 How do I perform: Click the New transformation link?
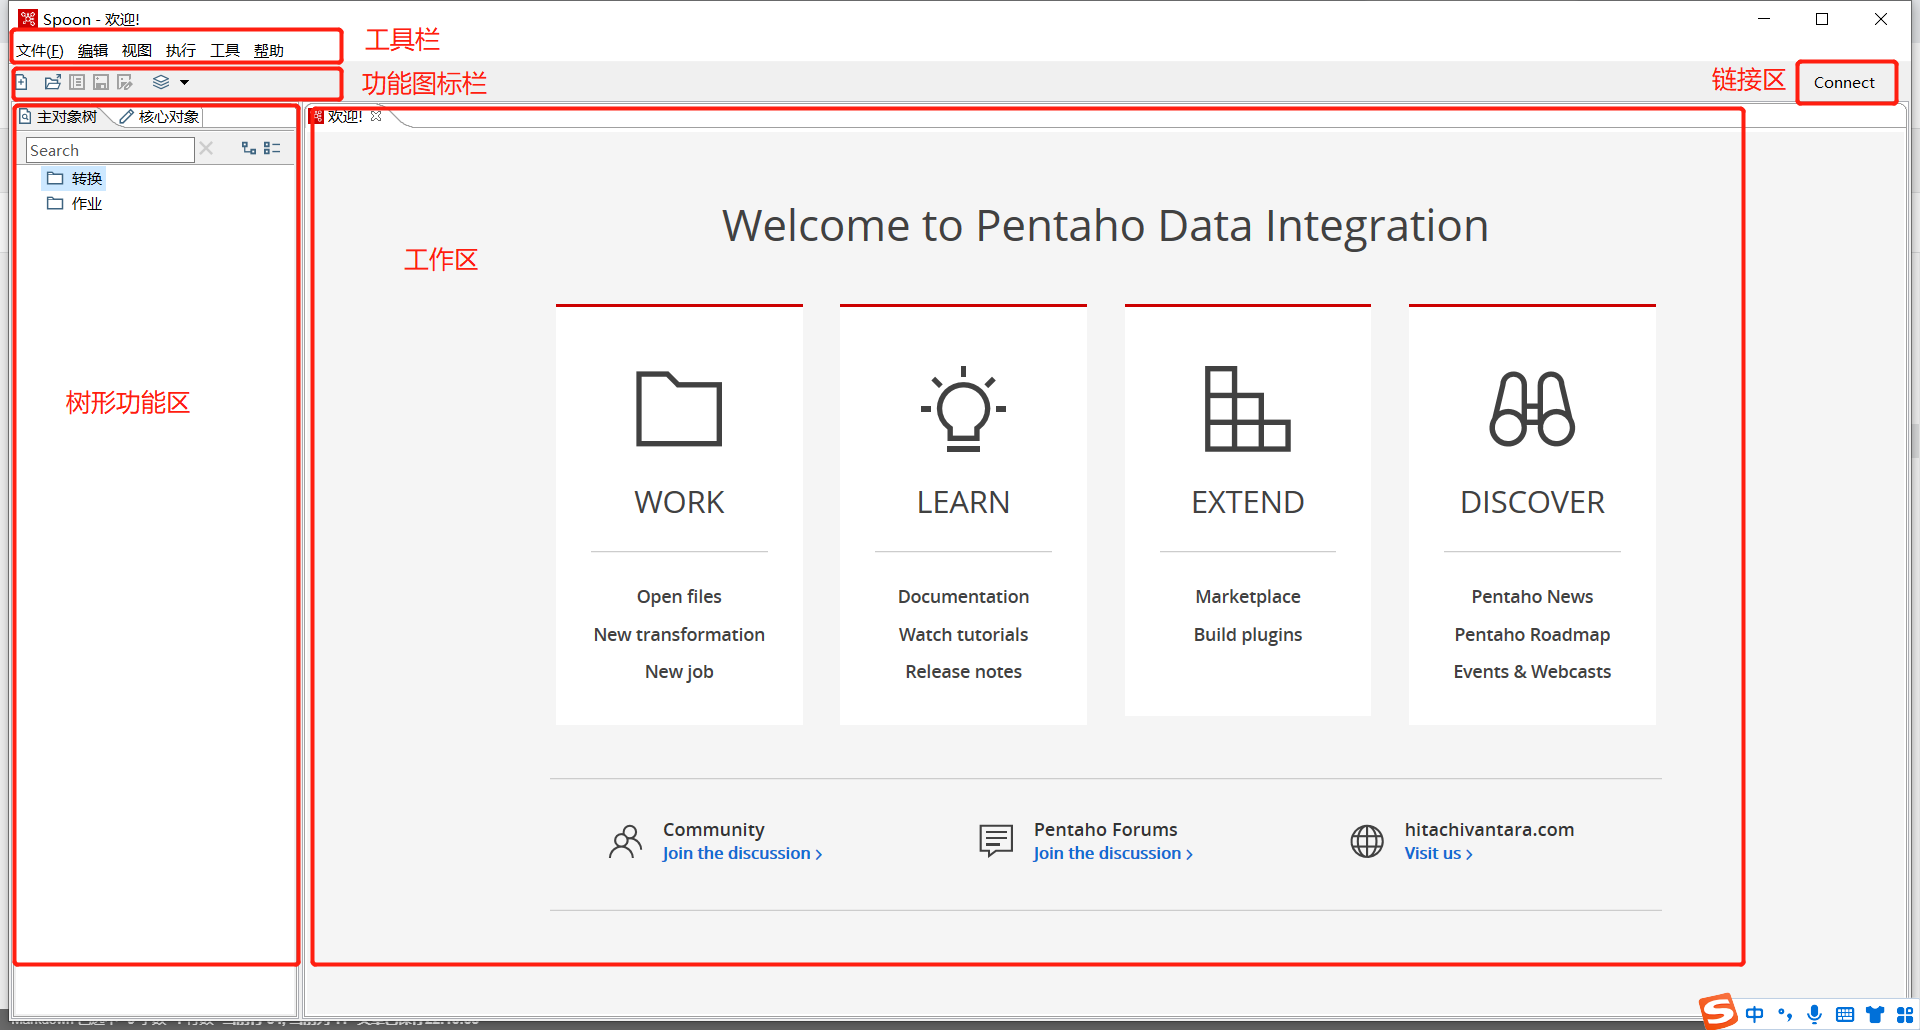coord(679,635)
